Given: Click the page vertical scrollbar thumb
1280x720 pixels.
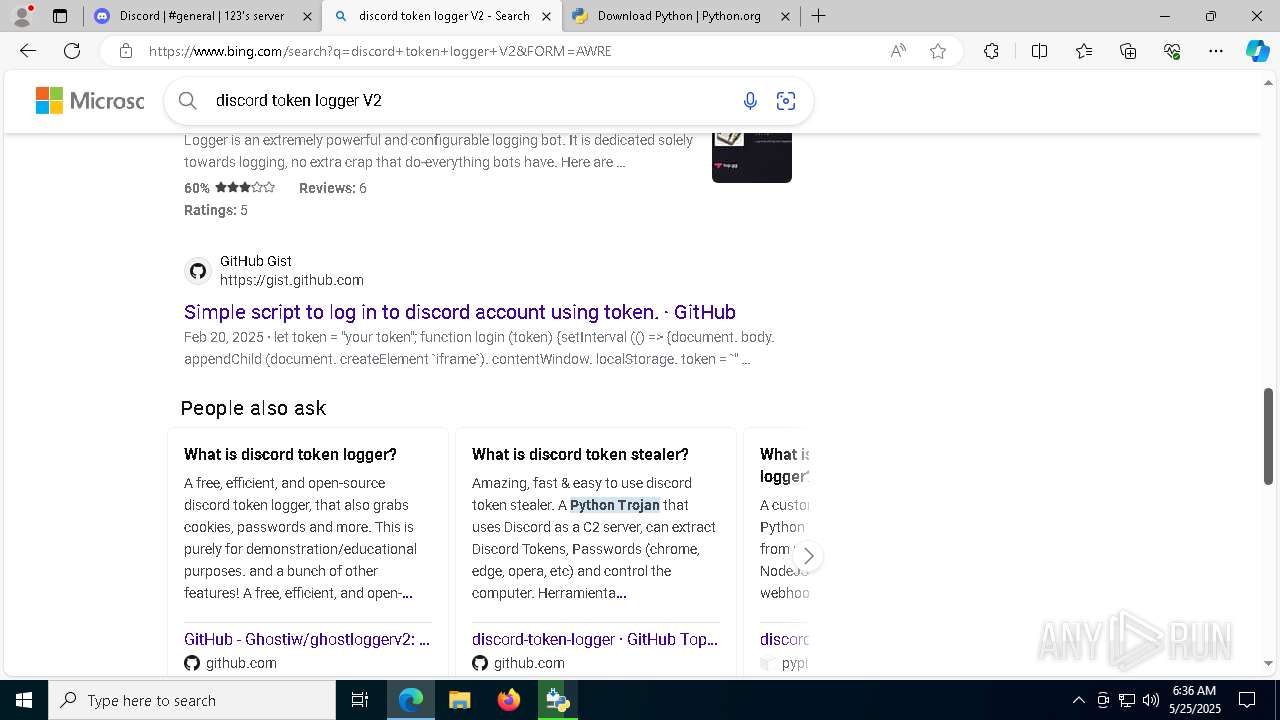Looking at the screenshot, I should (x=1268, y=437).
